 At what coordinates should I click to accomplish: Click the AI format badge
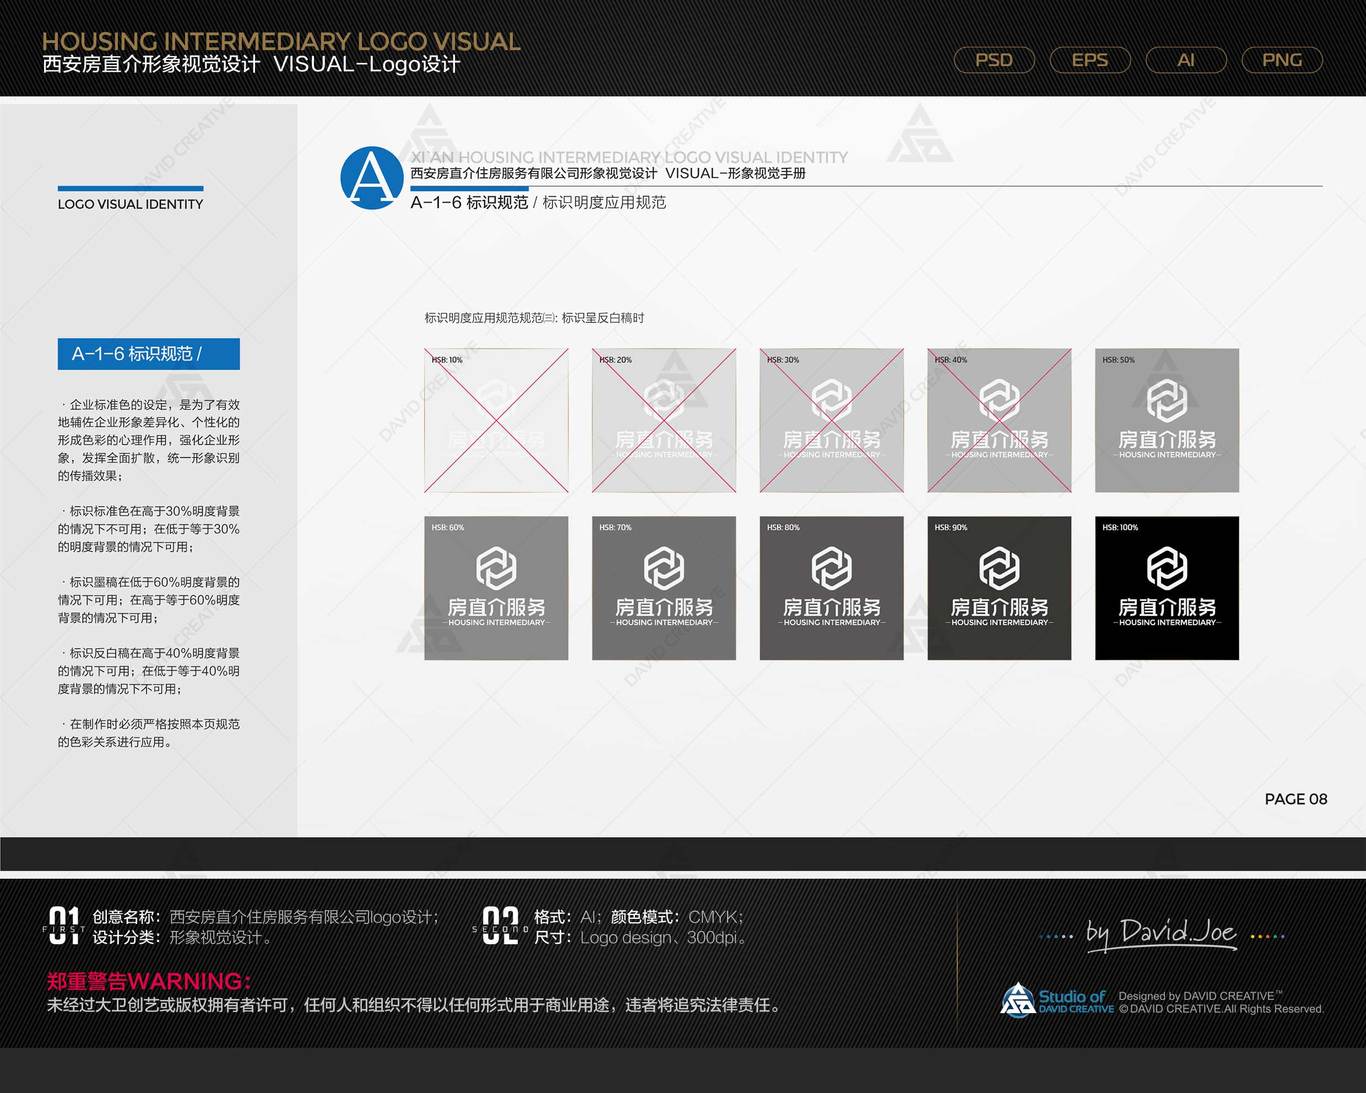click(x=1186, y=60)
